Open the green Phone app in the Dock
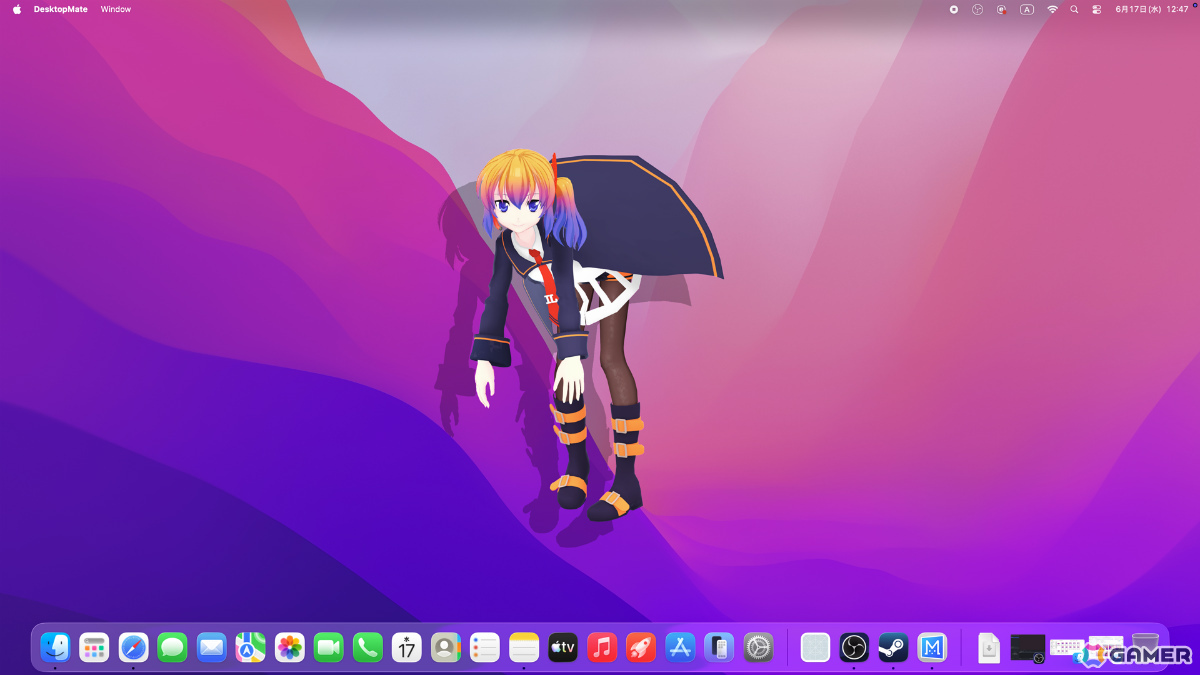 coord(367,648)
